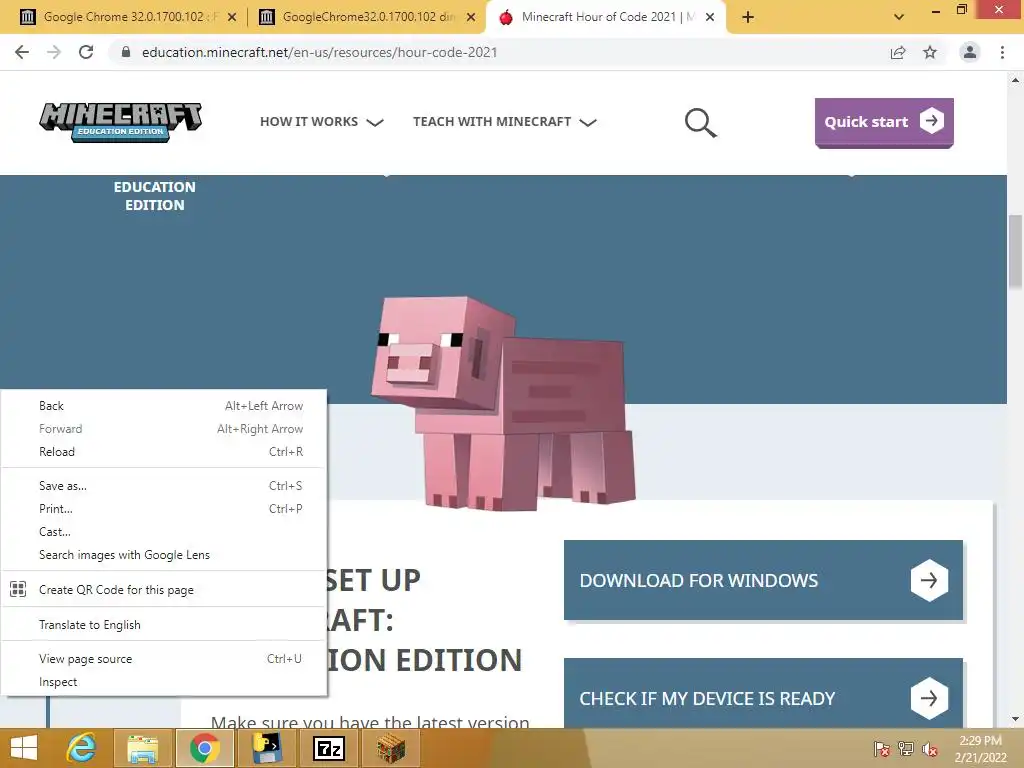Click the pink Minecraft pig image
The height and width of the screenshot is (768, 1024).
tap(504, 403)
